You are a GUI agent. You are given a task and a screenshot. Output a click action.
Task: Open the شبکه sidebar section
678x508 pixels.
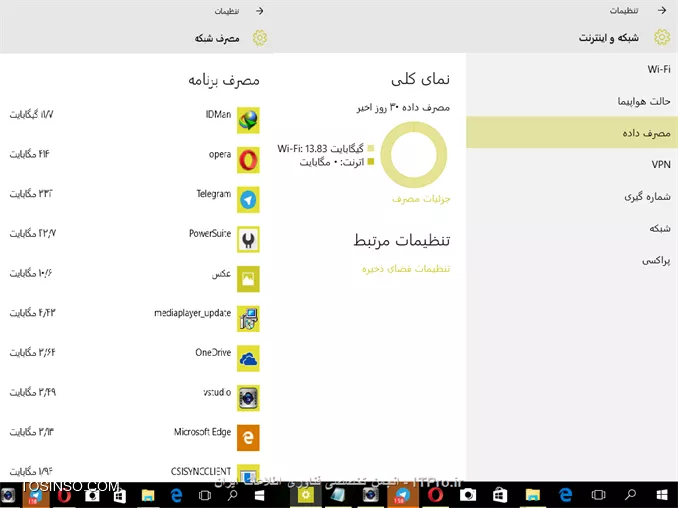pos(572,228)
